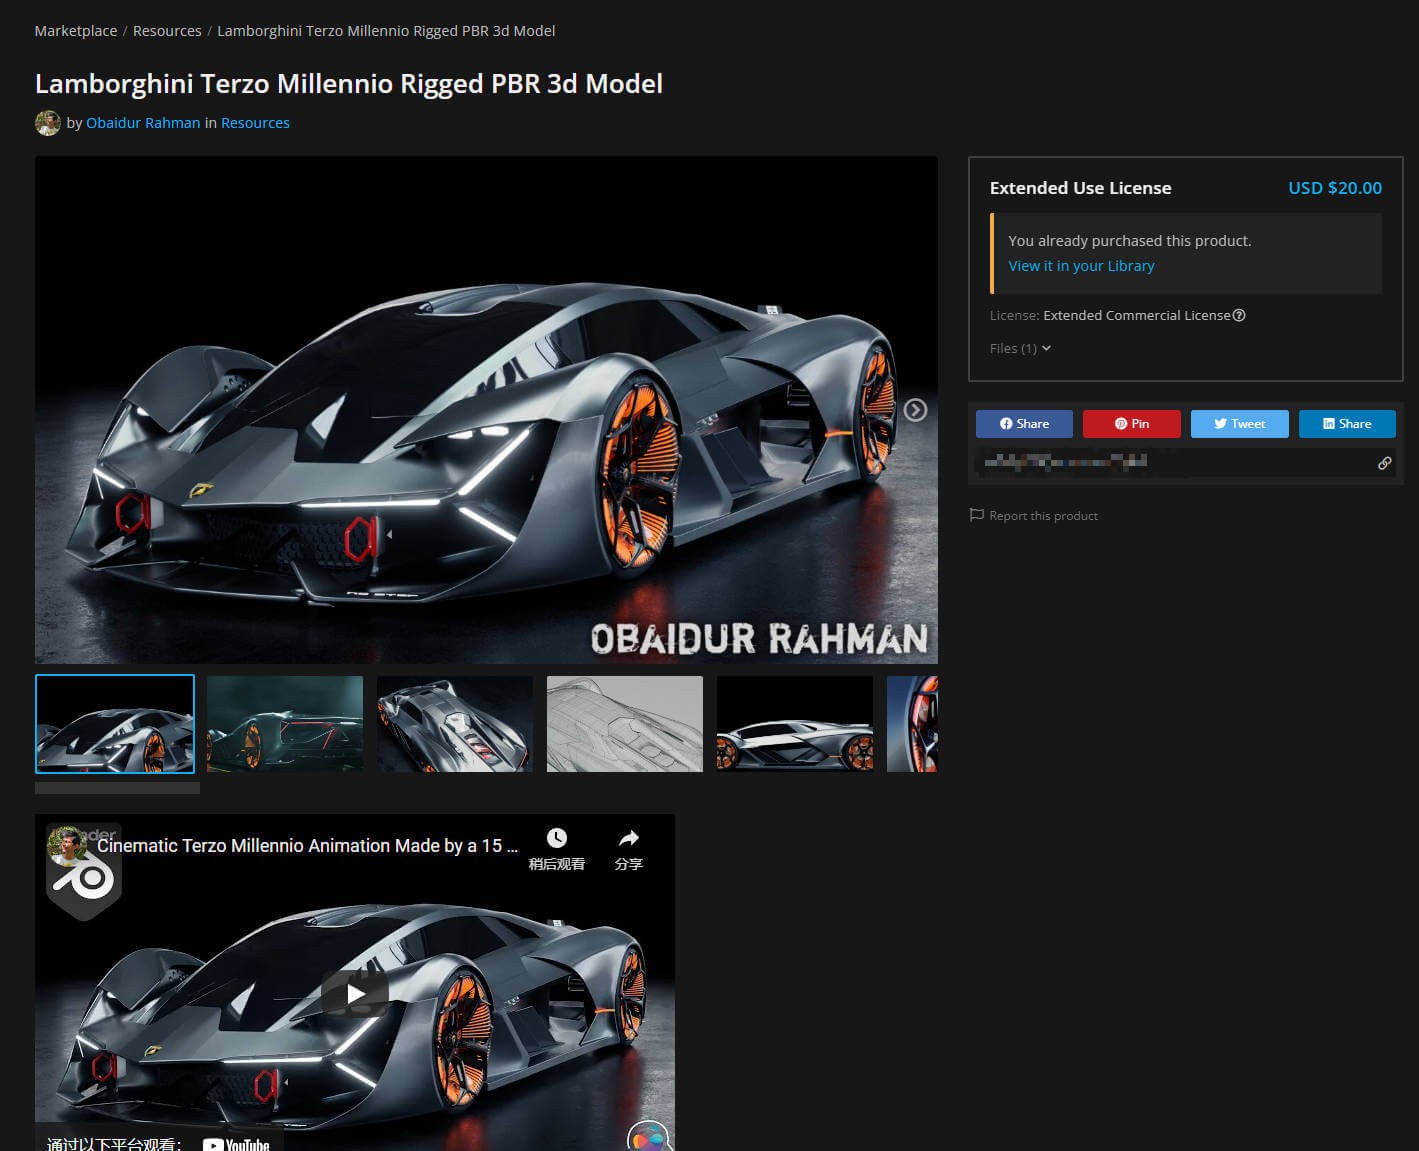
Task: Select the partially visible wheel close-up thumbnail
Action: [912, 724]
